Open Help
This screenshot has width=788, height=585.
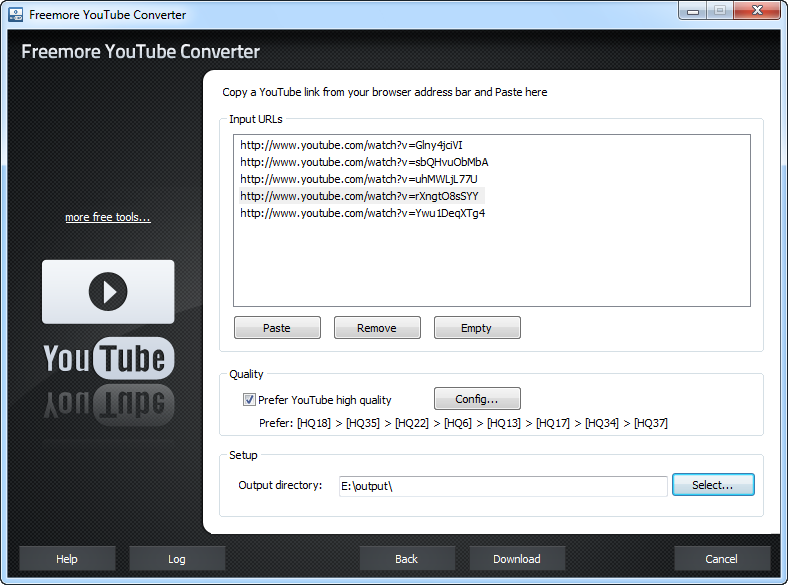pyautogui.click(x=67, y=559)
